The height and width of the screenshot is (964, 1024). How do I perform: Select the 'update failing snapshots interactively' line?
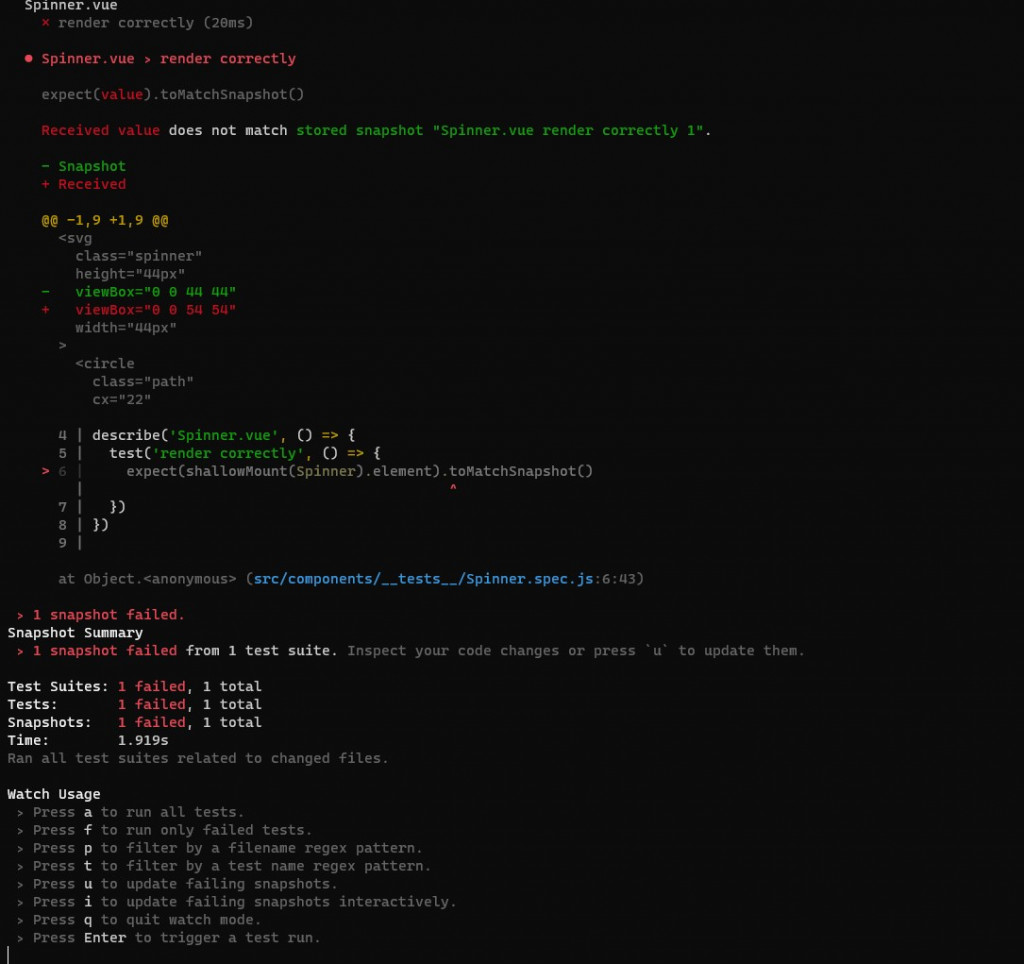tap(236, 902)
